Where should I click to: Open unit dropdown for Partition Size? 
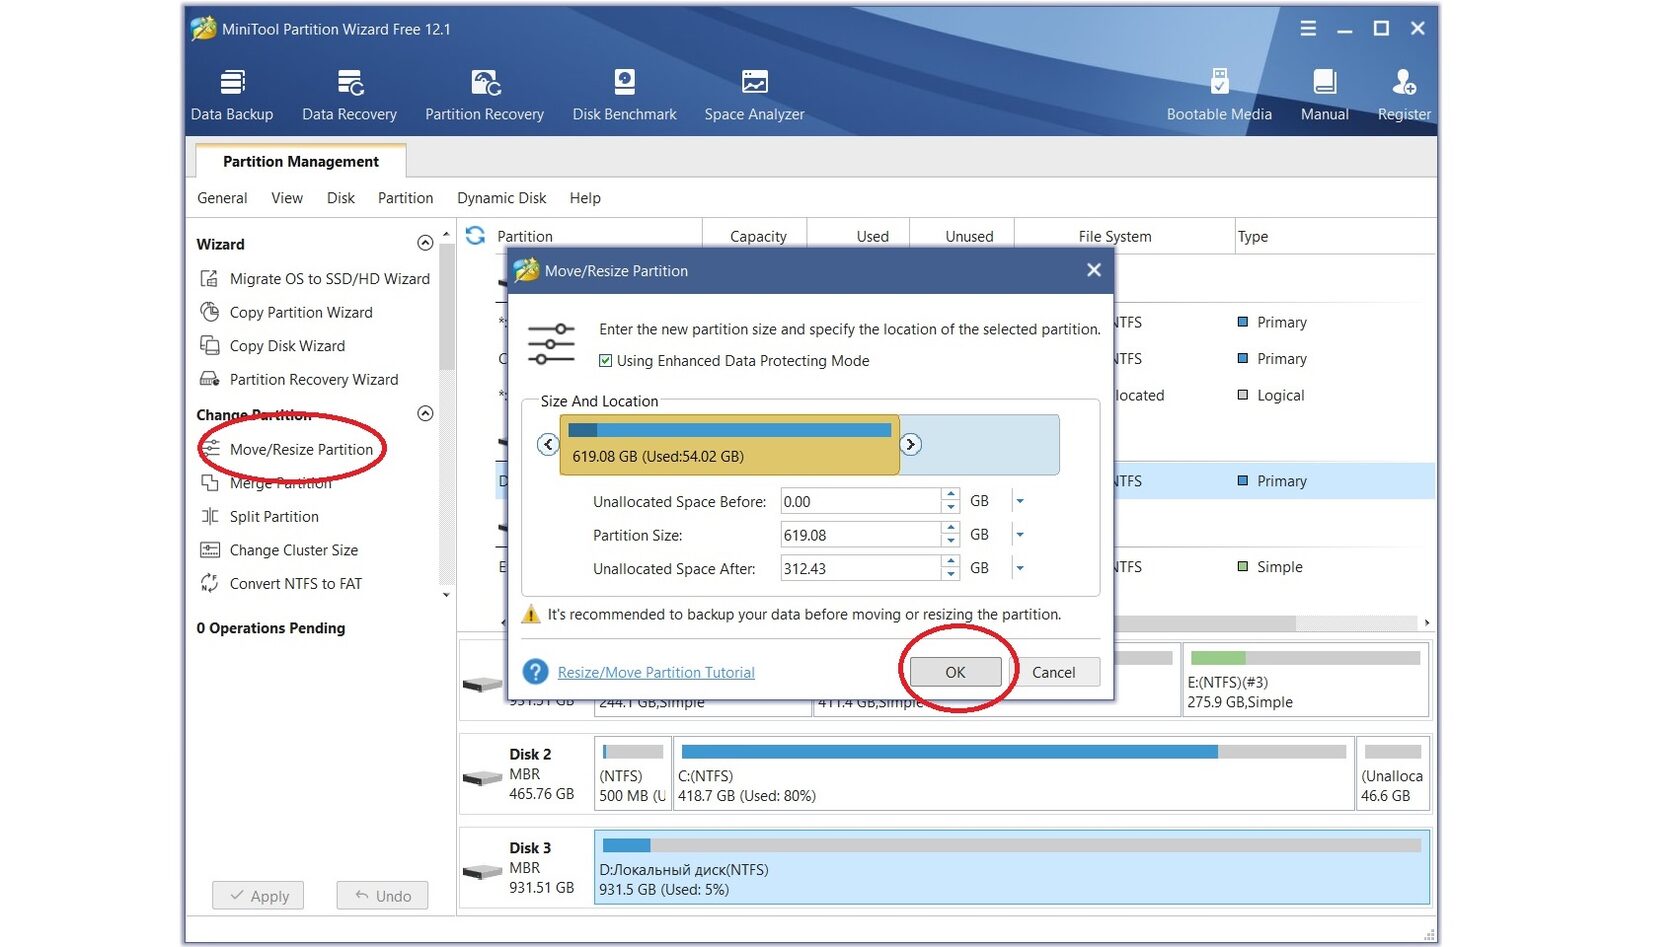pyautogui.click(x=1020, y=535)
